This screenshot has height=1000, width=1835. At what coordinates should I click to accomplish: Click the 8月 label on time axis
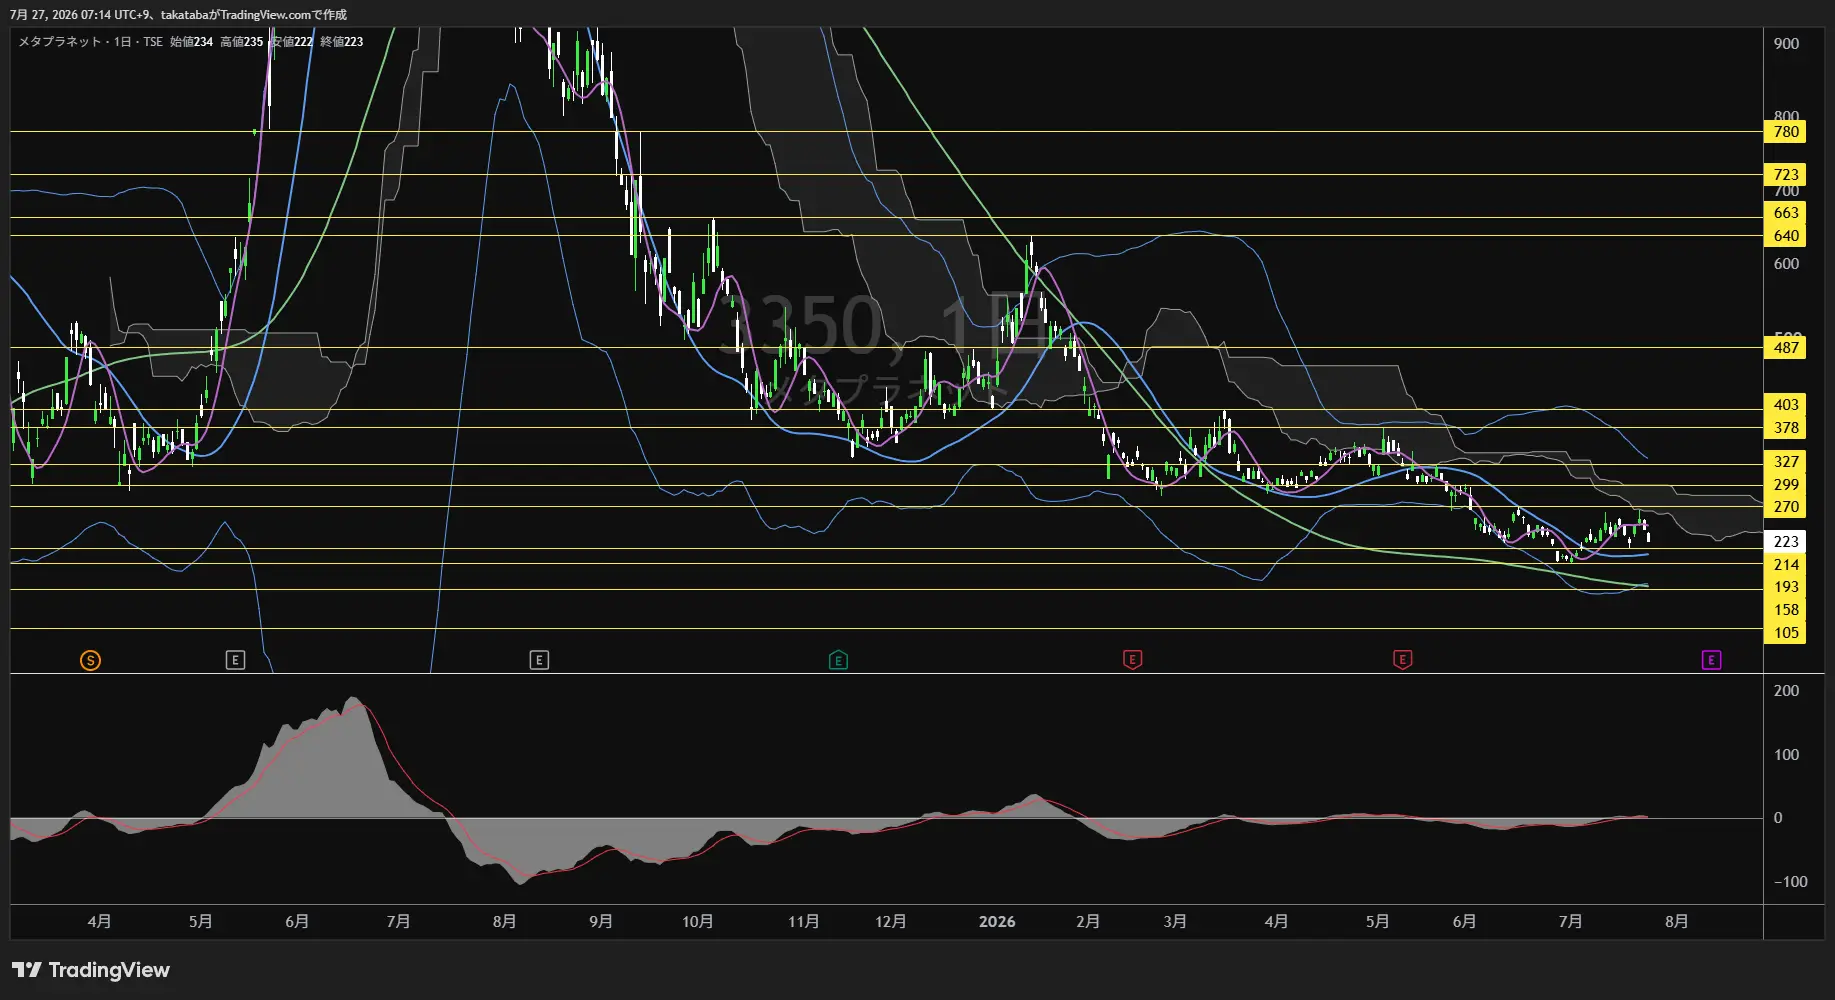(1676, 922)
